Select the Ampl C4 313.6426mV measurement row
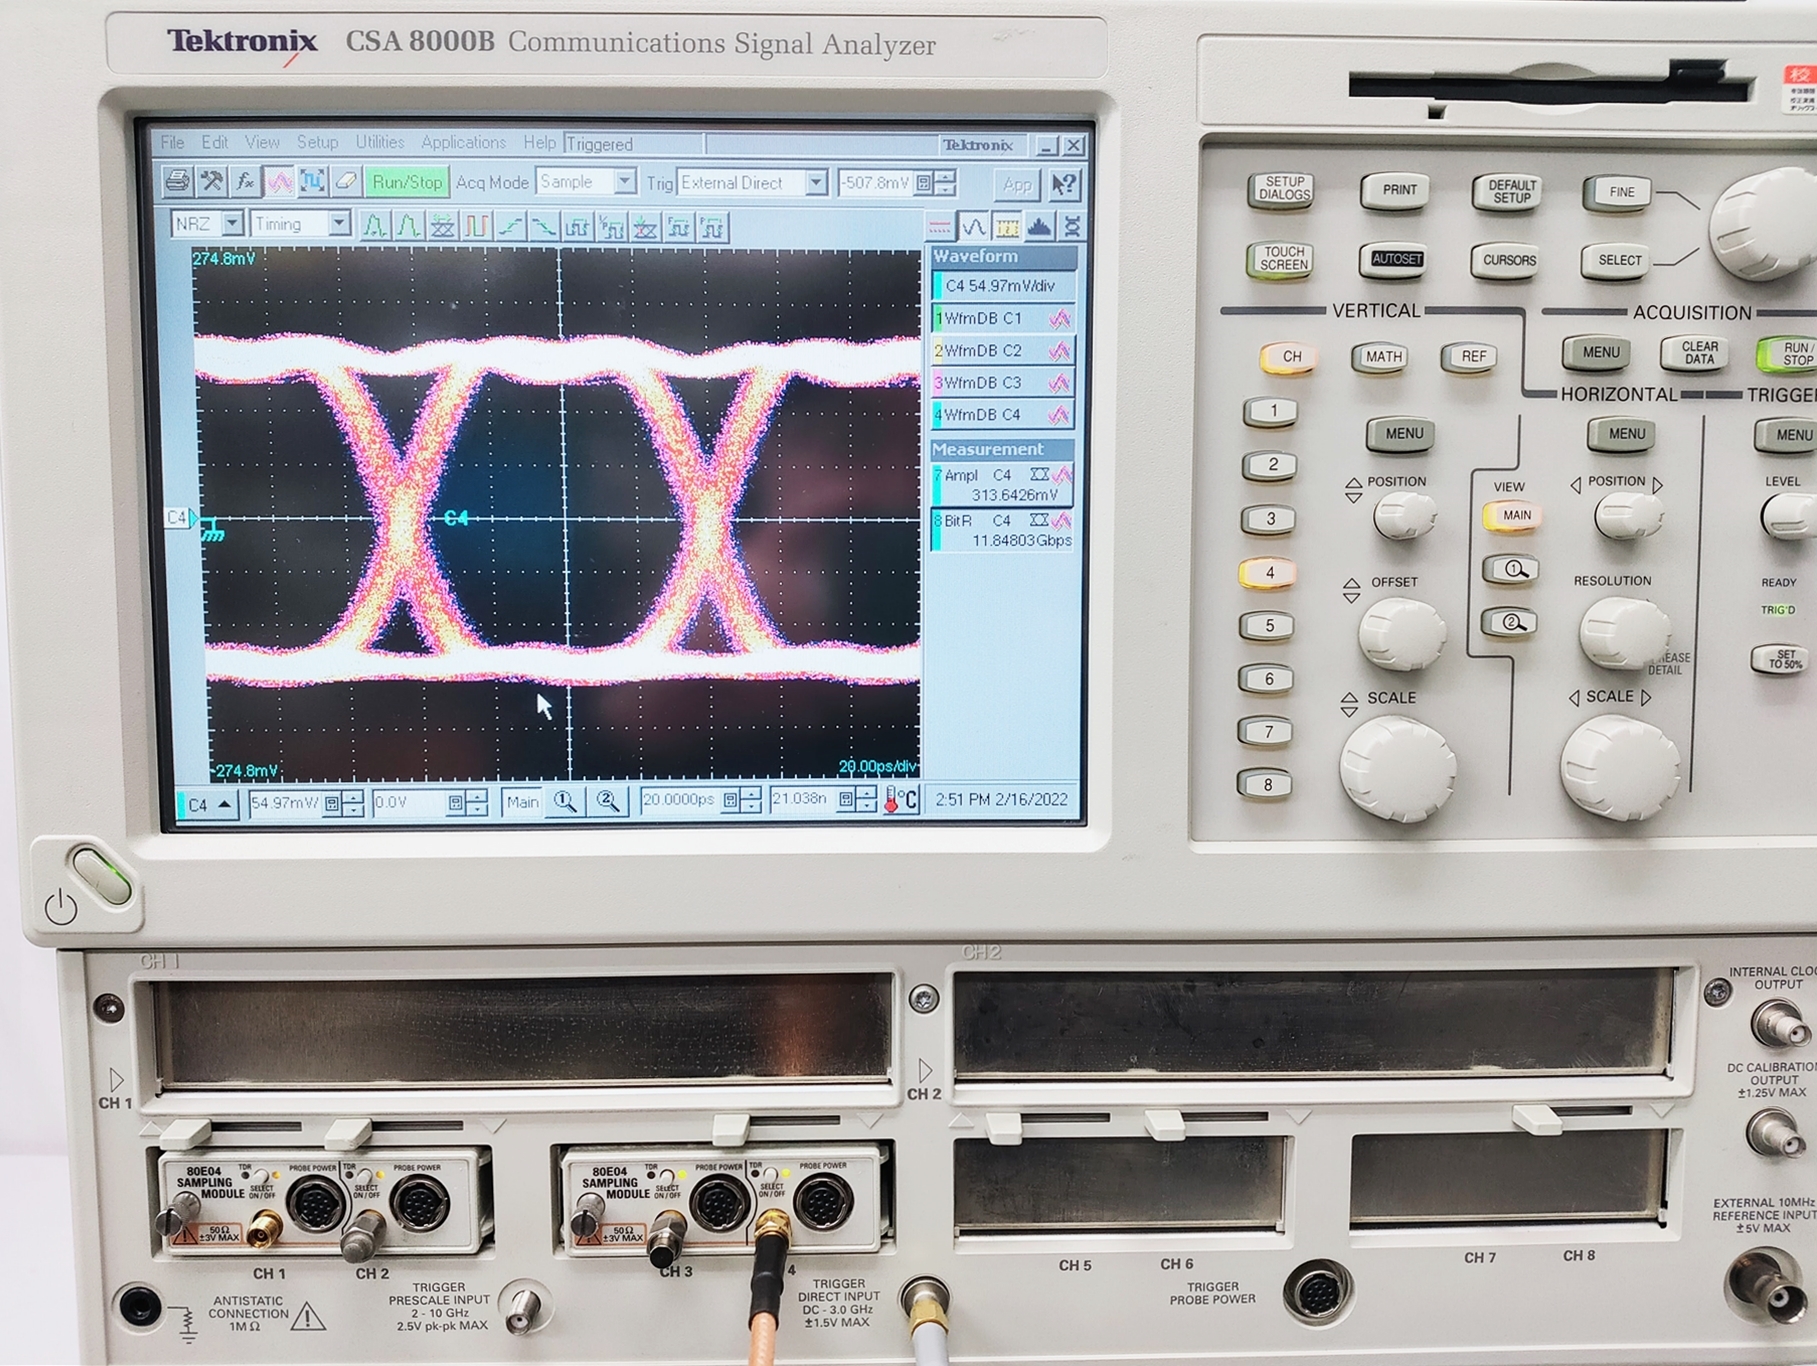1817x1366 pixels. pyautogui.click(x=1003, y=485)
